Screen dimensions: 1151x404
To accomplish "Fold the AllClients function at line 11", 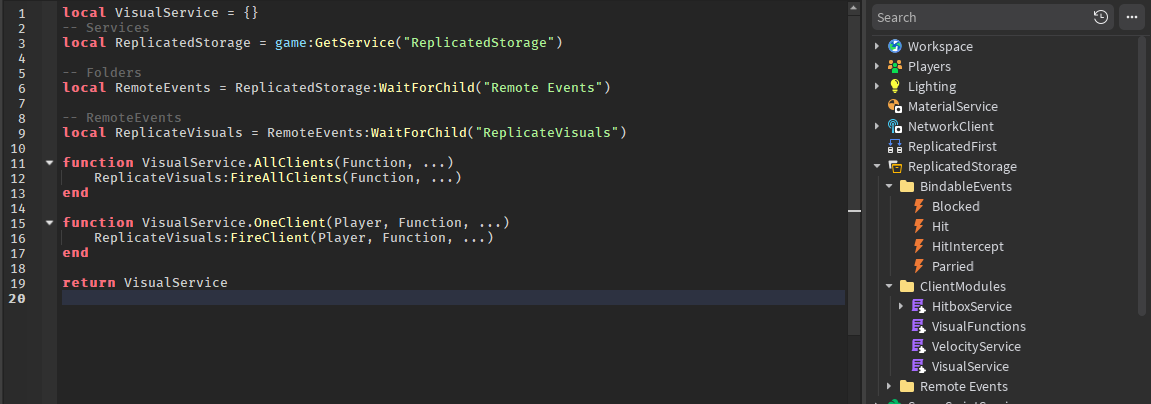I will click(x=49, y=162).
